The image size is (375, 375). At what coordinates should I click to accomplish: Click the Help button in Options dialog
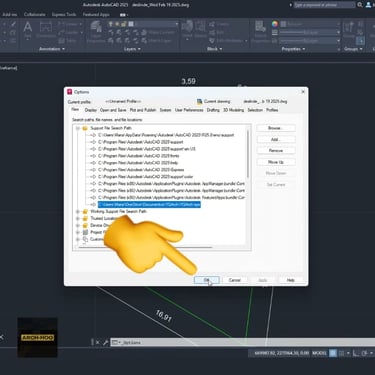coord(291,280)
